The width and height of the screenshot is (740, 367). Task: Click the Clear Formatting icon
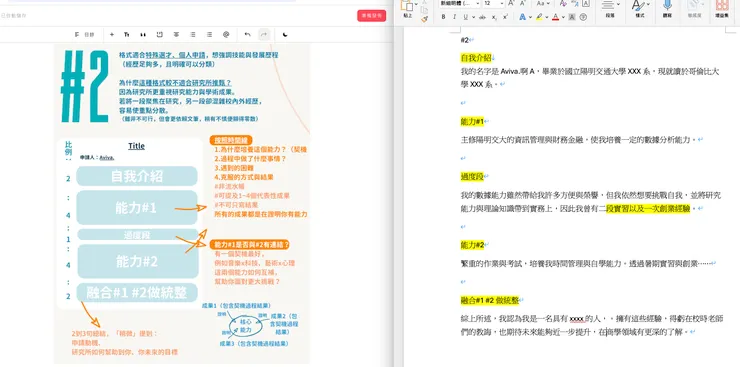(x=563, y=3)
